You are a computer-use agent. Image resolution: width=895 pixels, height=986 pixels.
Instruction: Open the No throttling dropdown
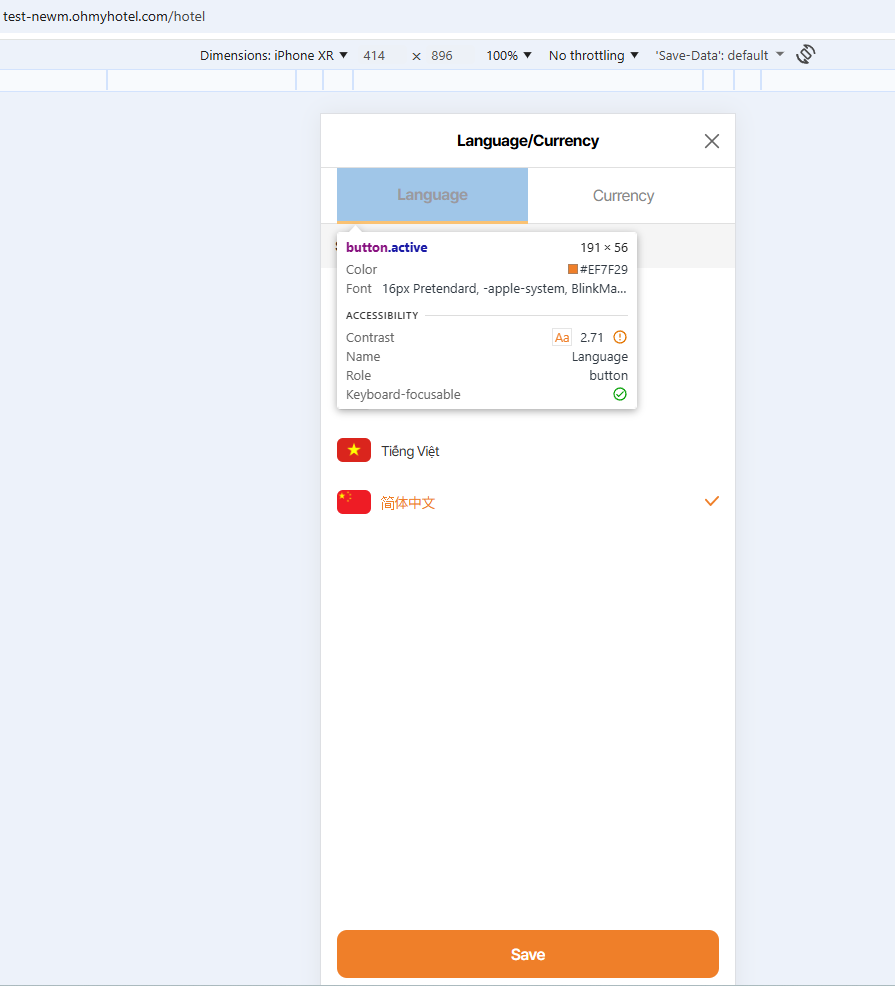[x=594, y=55]
